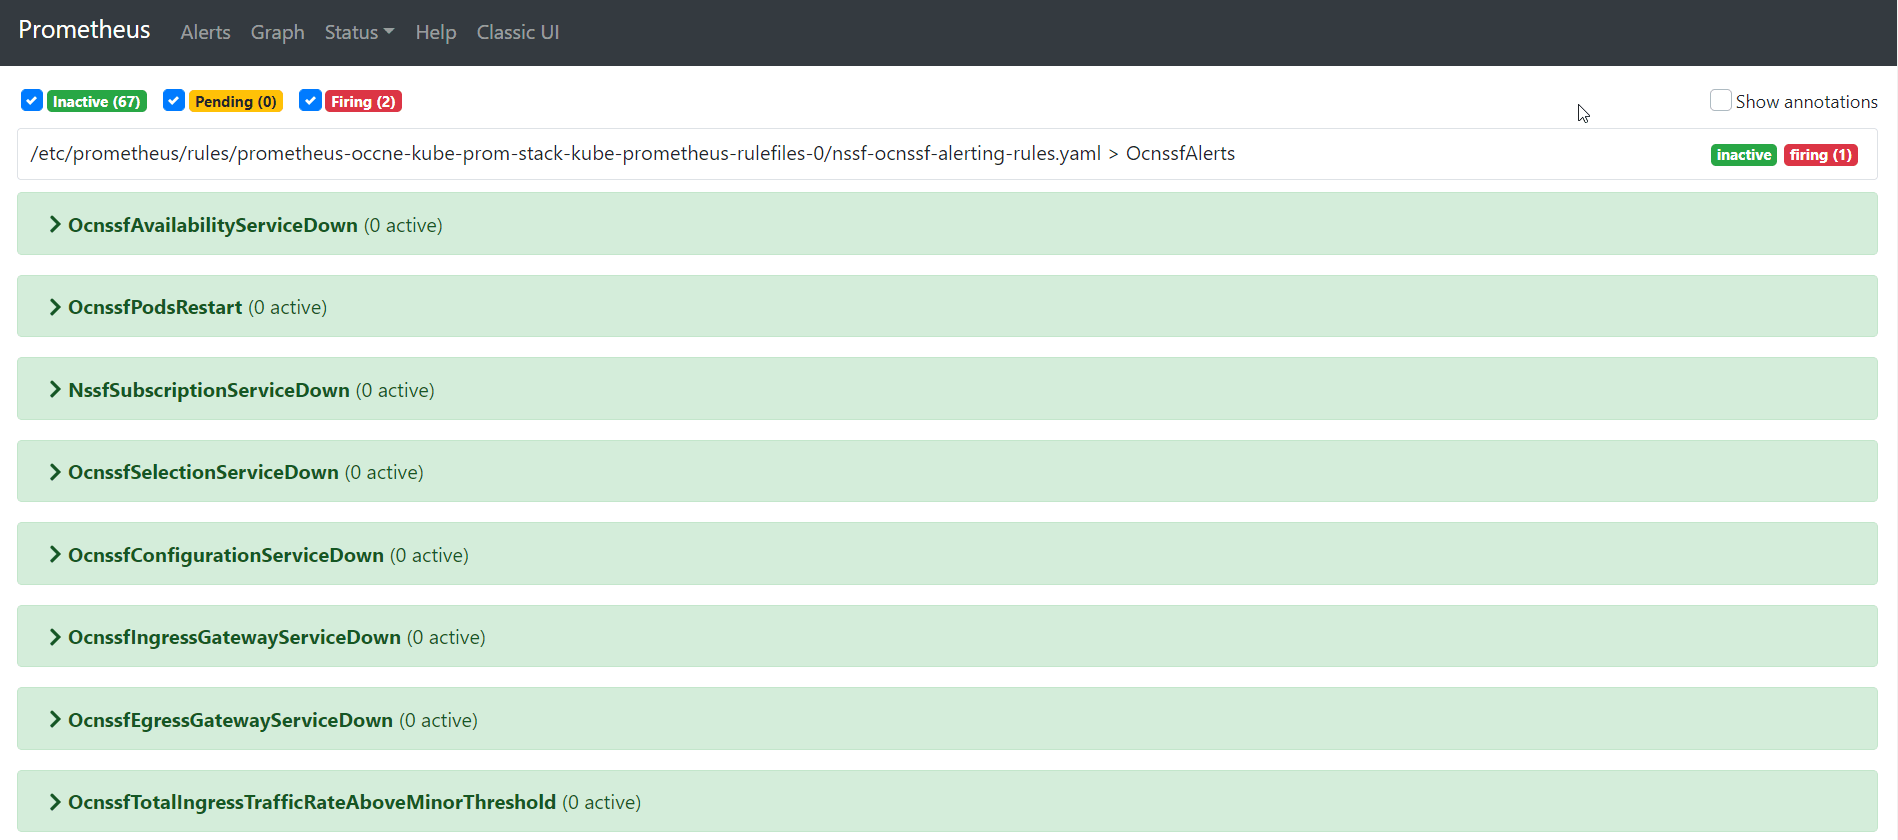
Task: Switch to the Classic UI
Action: pyautogui.click(x=517, y=32)
